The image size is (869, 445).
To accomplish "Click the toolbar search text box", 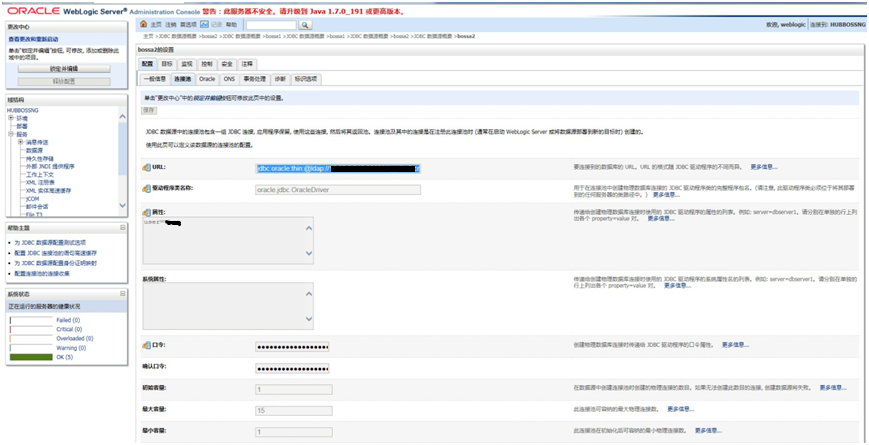I will 272,25.
